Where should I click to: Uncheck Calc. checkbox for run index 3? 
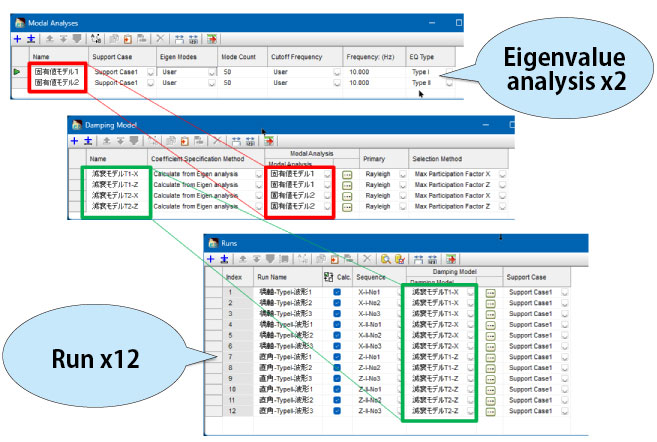337,314
